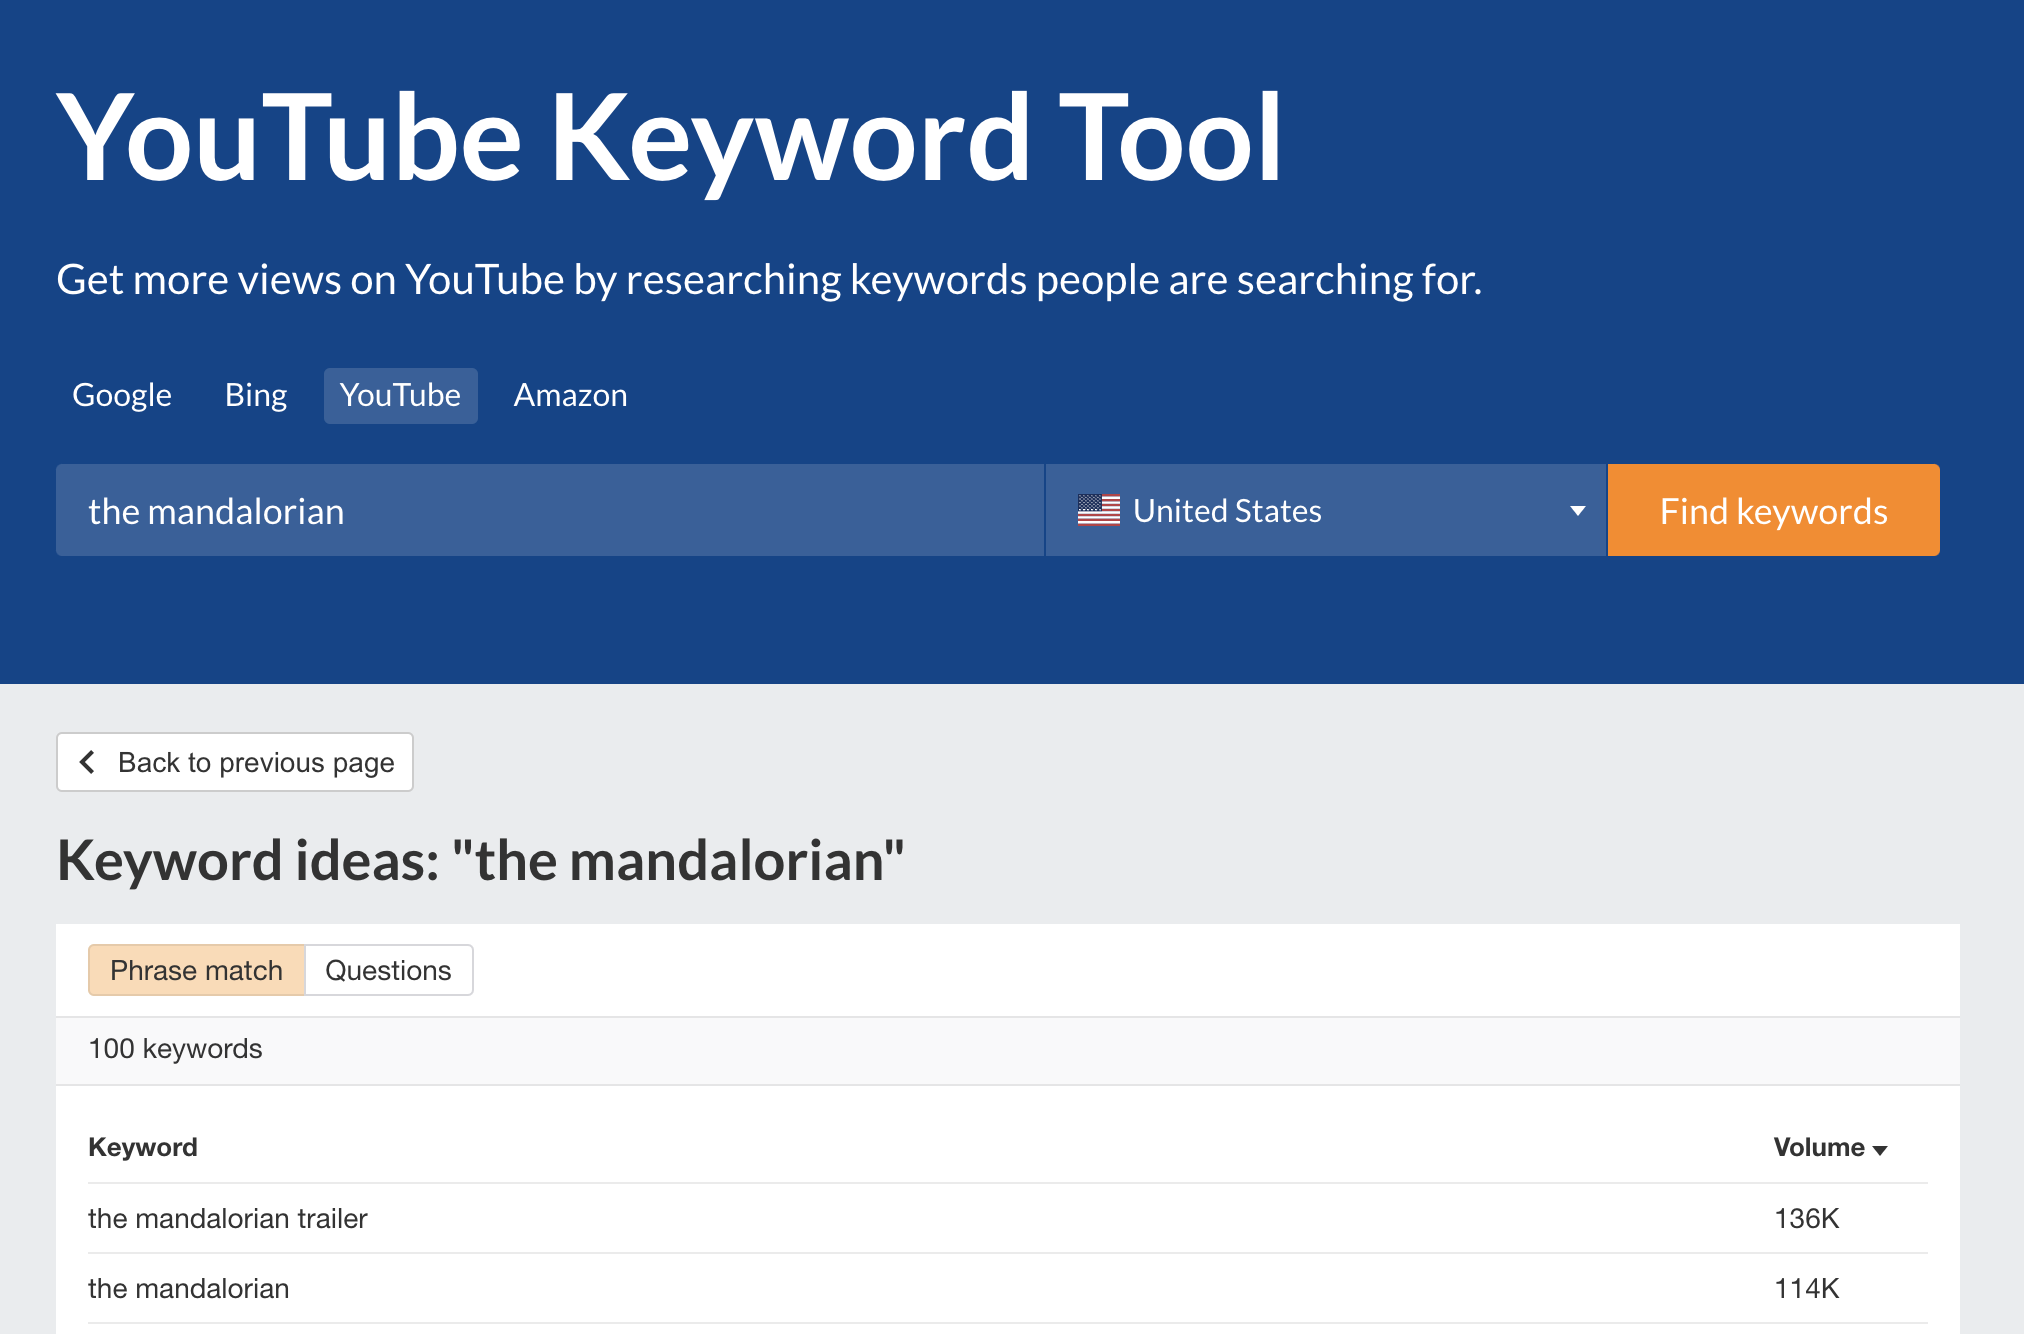Switch to the Google search engine tab
The image size is (2024, 1334).
point(122,396)
